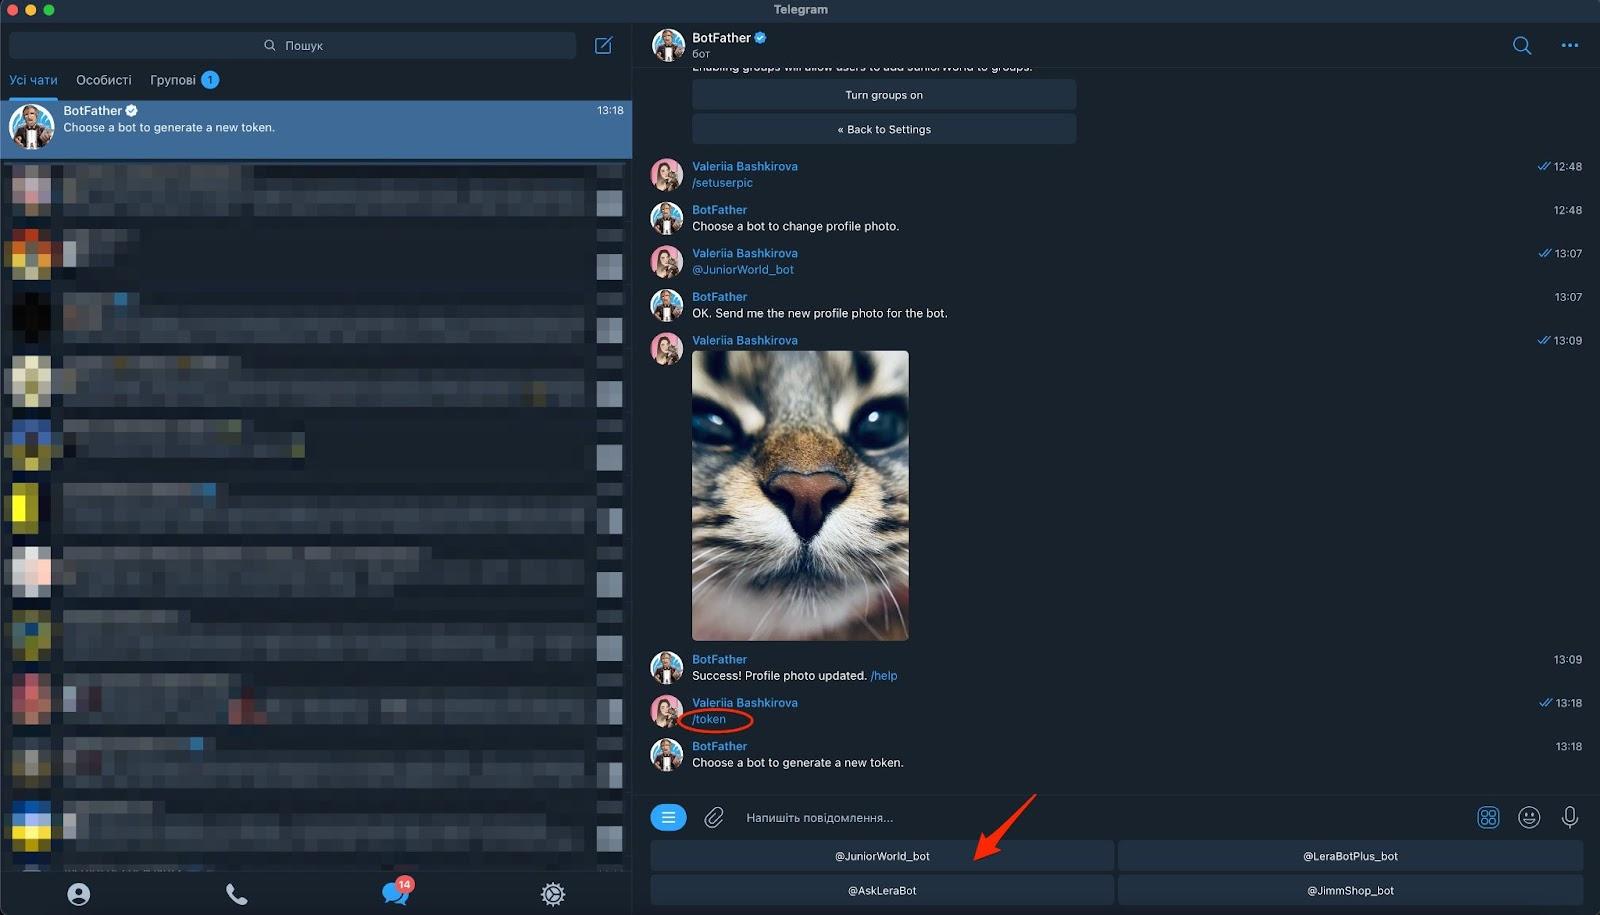Click the voice message microphone icon
This screenshot has height=915, width=1600.
(1569, 817)
